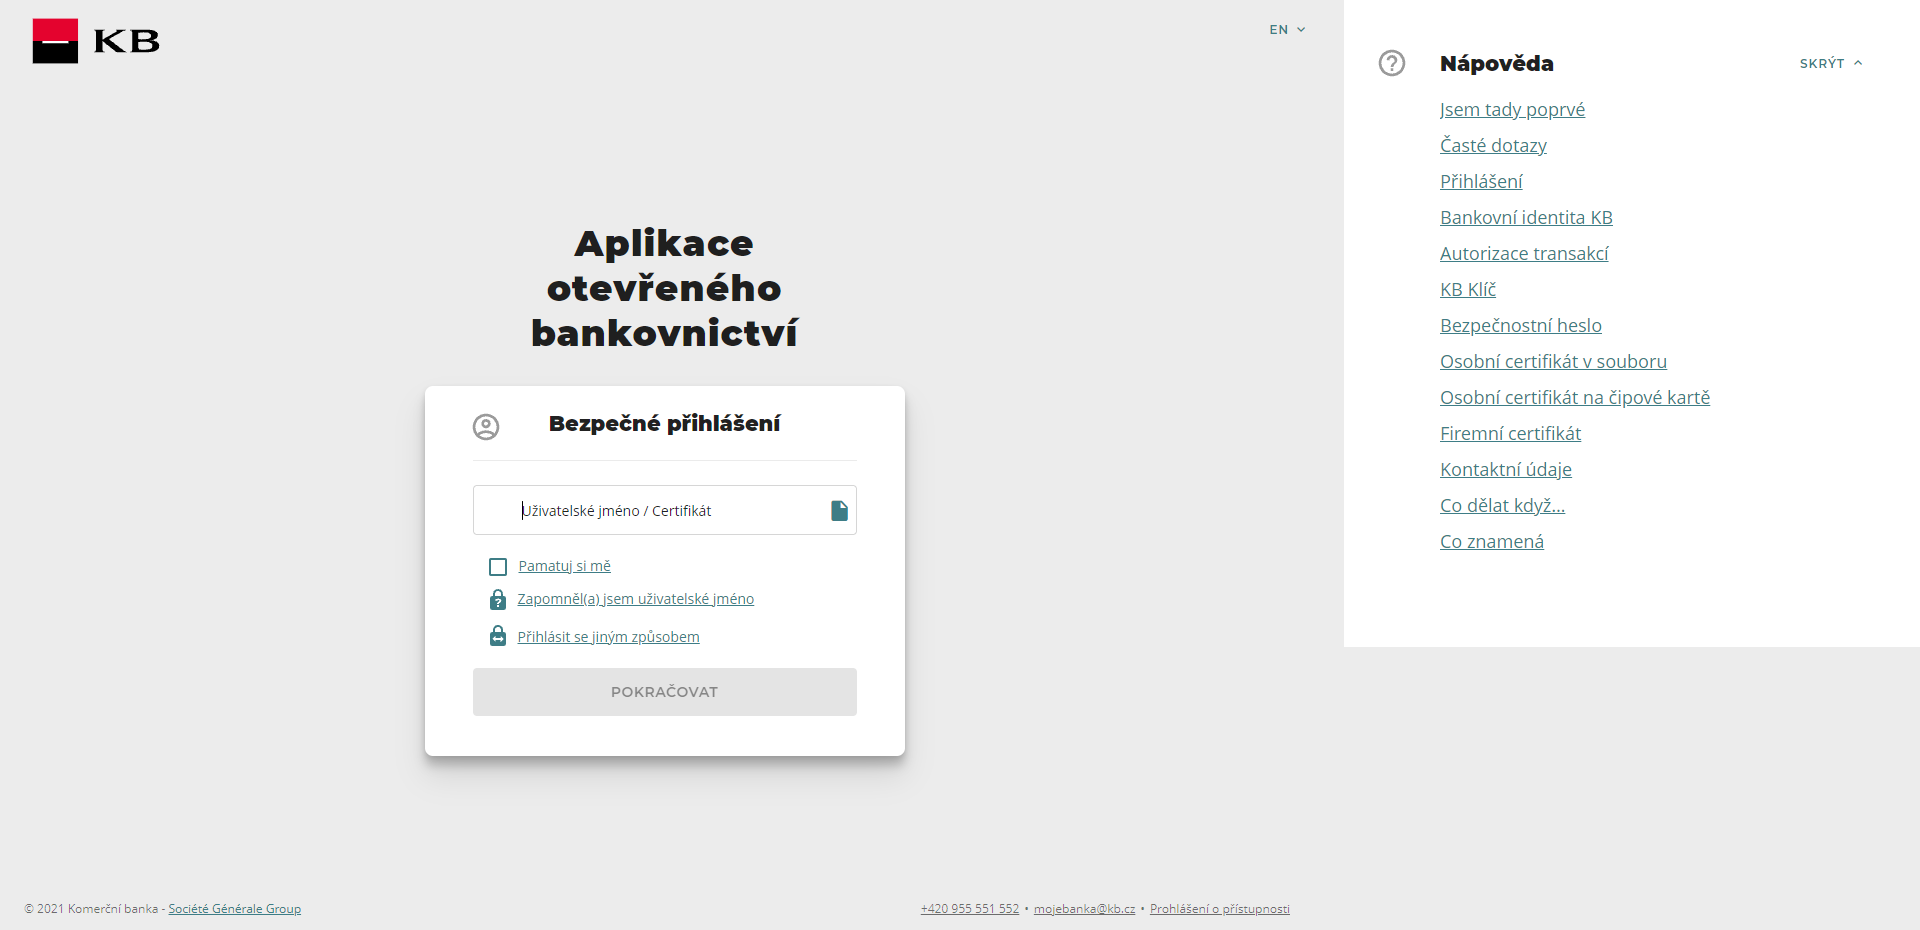
Task: Follow the Société Générale Group footer link
Action: [234, 909]
